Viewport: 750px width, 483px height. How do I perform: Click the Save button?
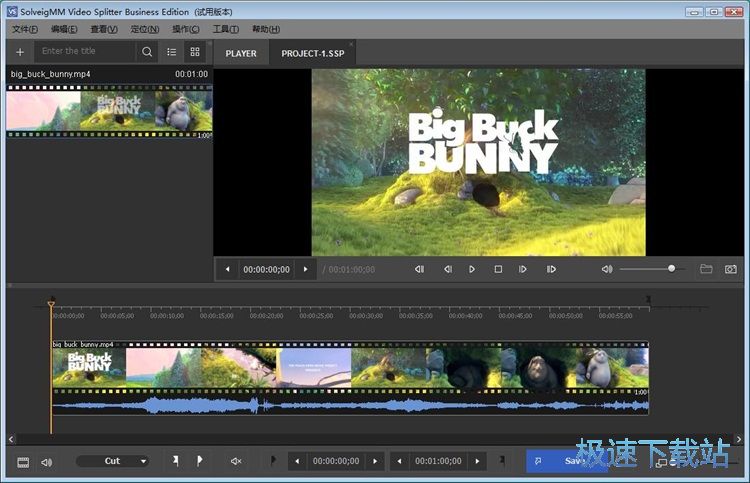click(x=570, y=461)
